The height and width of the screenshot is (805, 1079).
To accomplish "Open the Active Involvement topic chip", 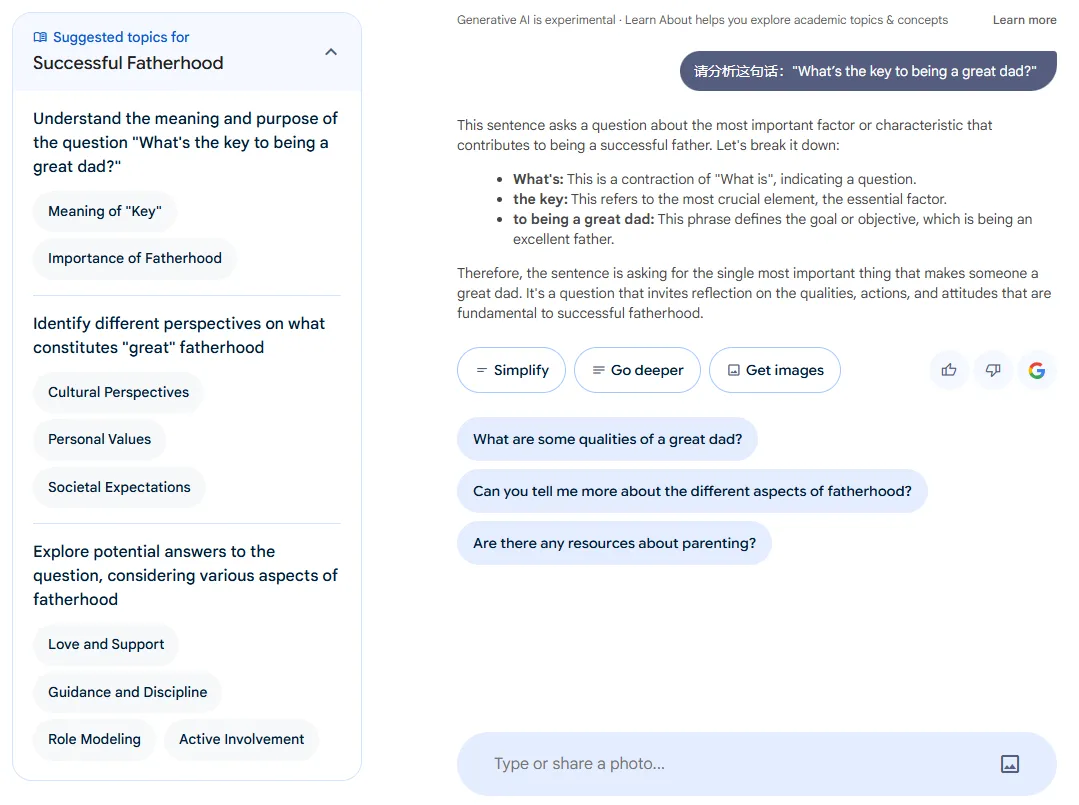I will pos(241,739).
